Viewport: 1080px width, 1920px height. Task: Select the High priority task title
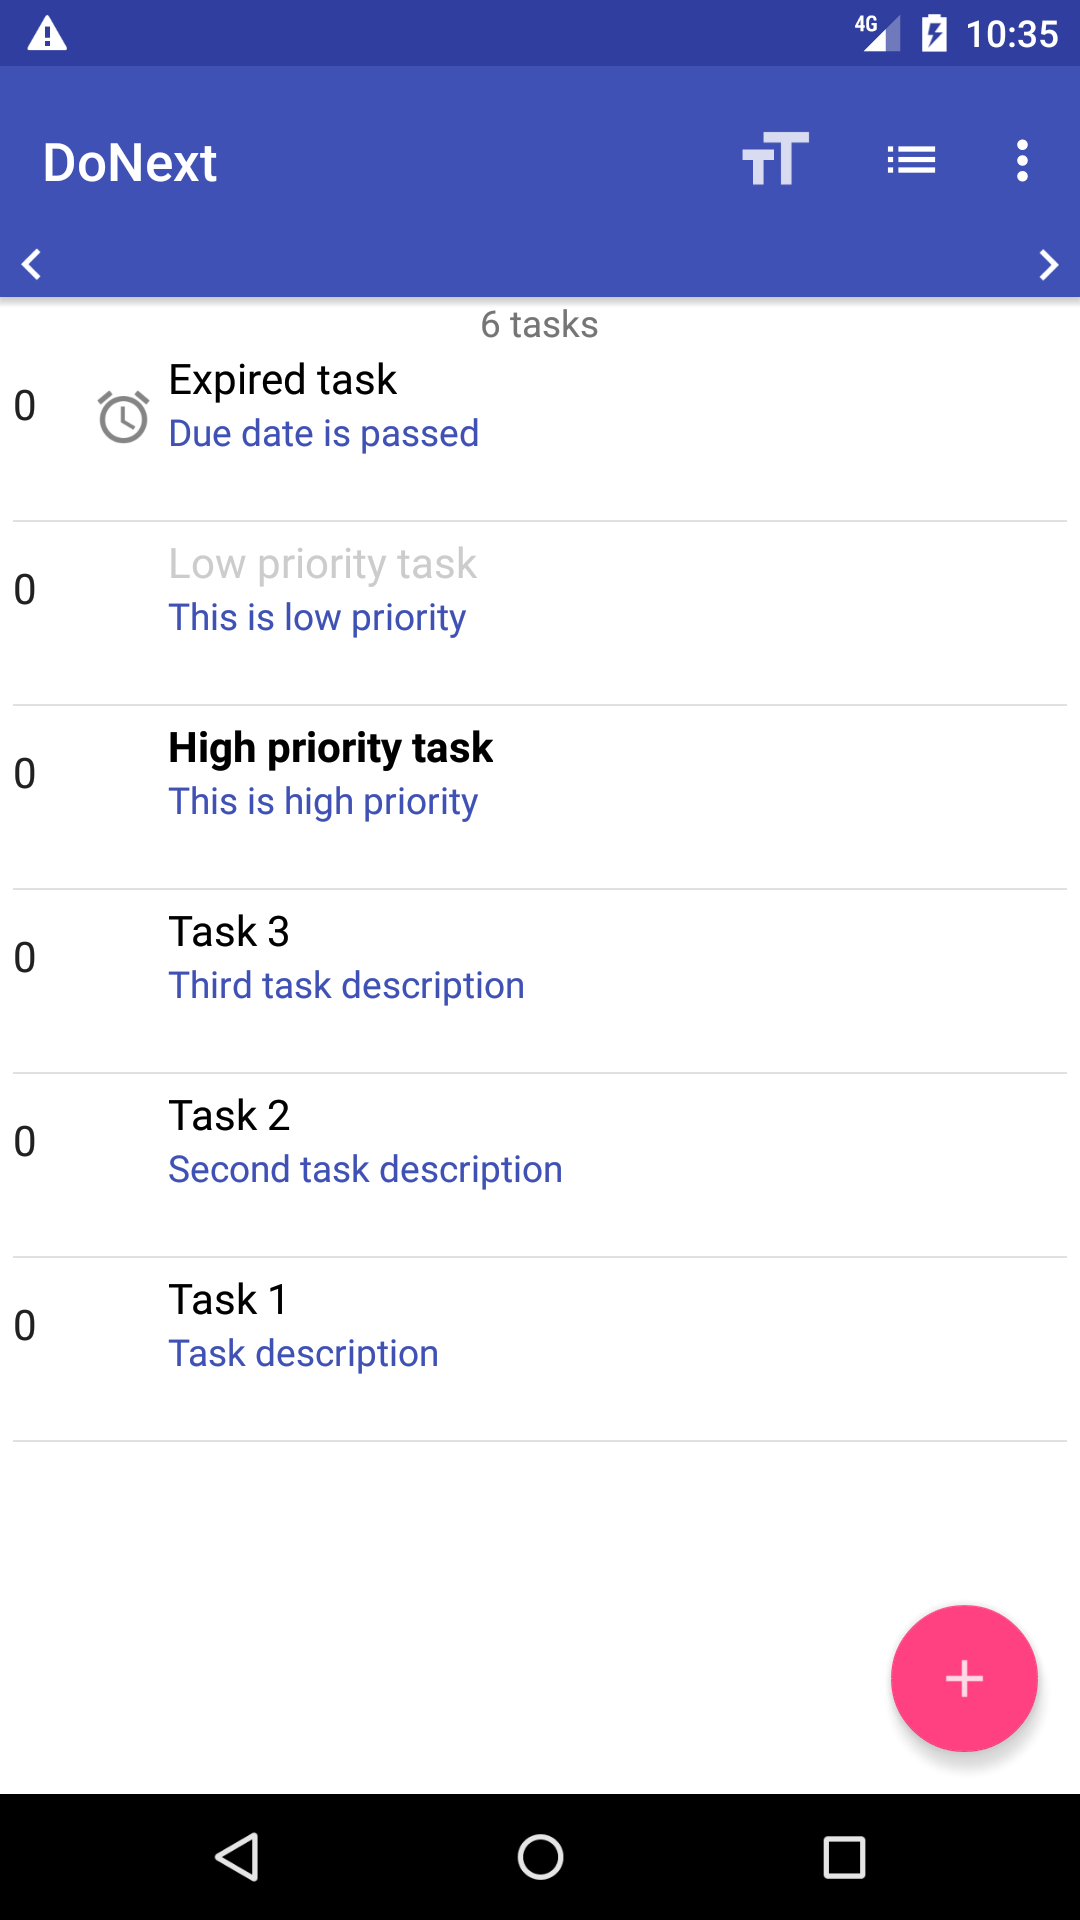tap(330, 748)
